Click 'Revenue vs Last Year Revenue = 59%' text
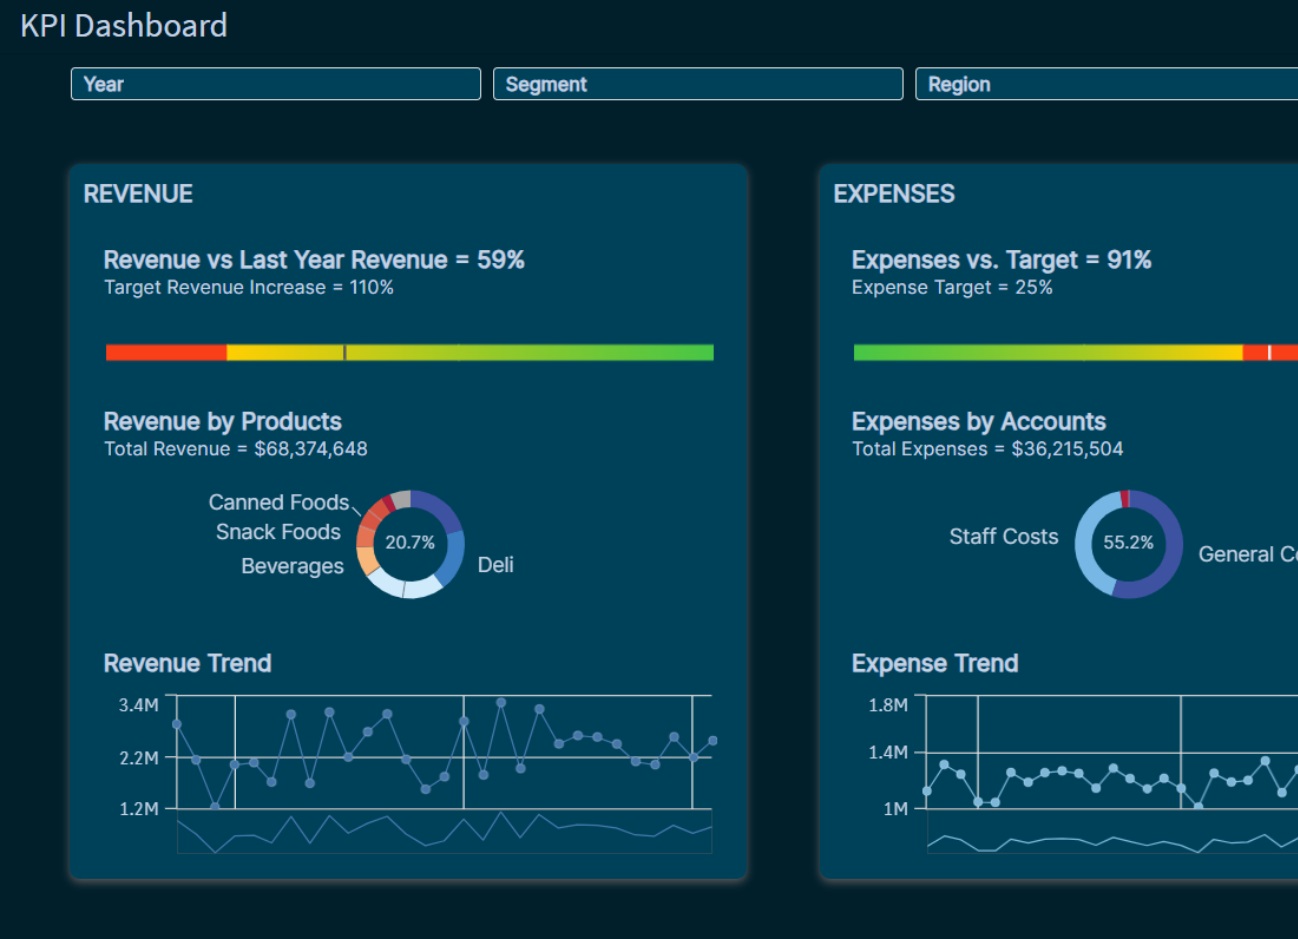This screenshot has width=1298, height=939. [x=314, y=260]
